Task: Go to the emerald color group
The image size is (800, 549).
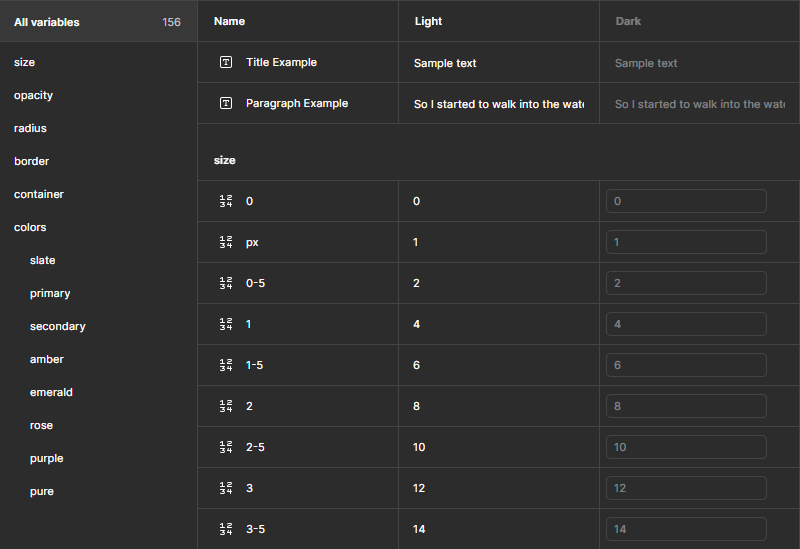Action: (x=51, y=392)
